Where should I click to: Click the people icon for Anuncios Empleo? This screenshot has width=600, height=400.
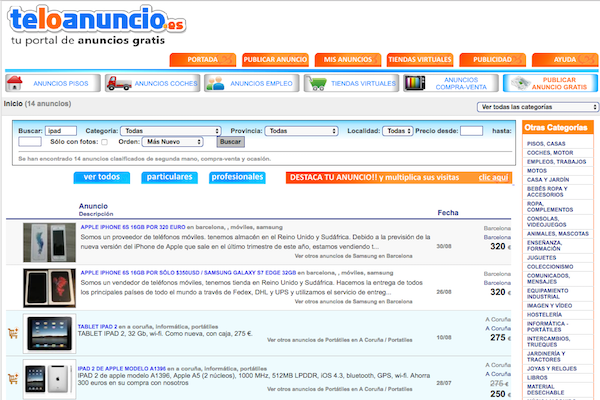tap(215, 83)
